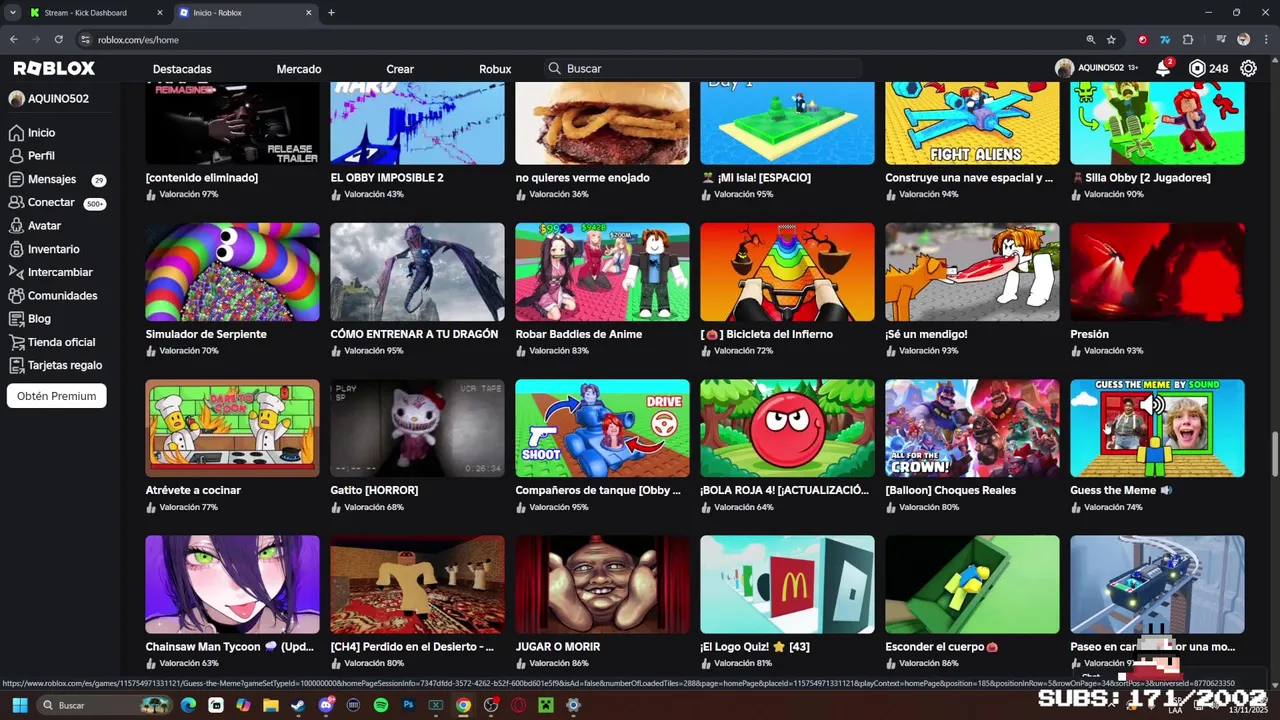The height and width of the screenshot is (720, 1280).
Task: Open the browser extensions puzzle icon
Action: click(1188, 40)
